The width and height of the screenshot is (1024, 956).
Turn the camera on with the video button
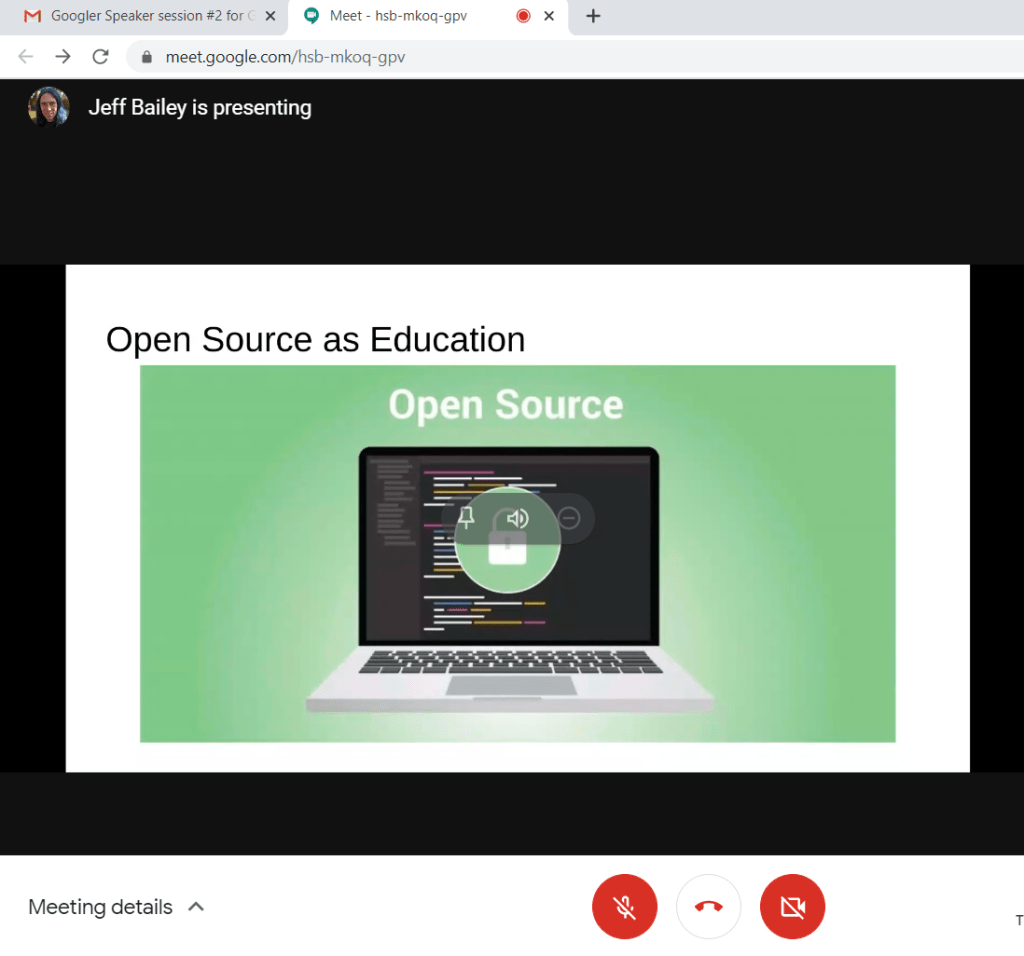click(x=792, y=907)
